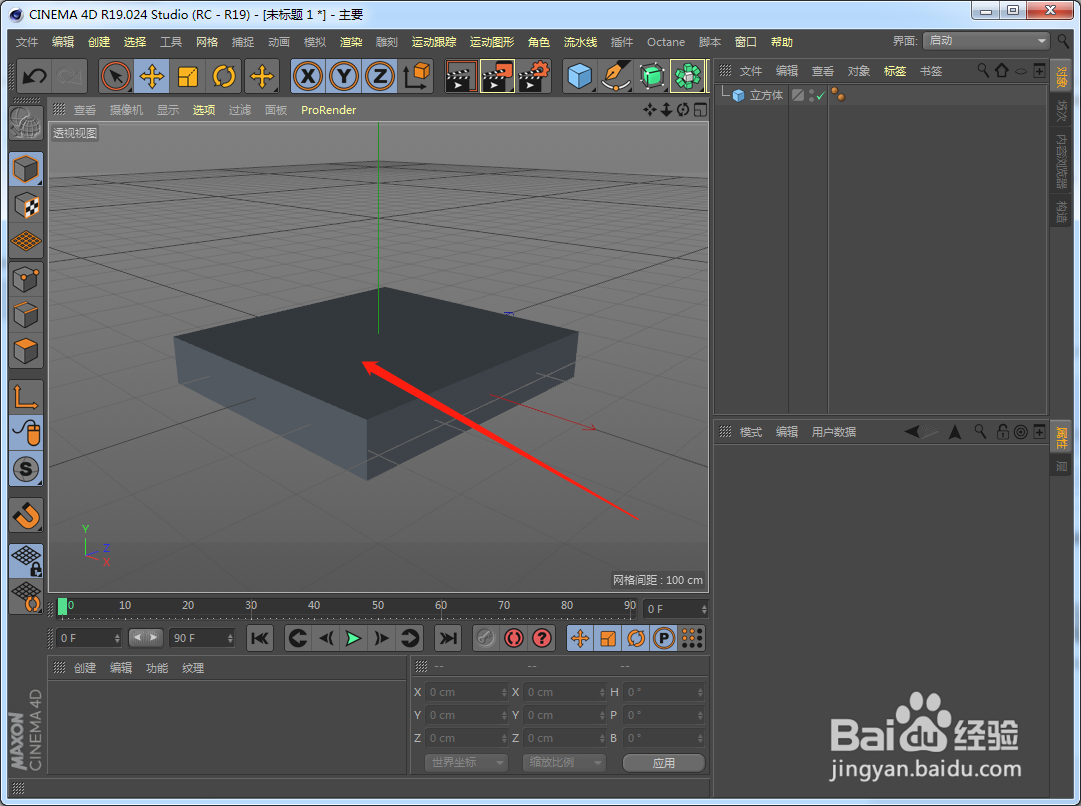Open the array modeling objects icon
Screen dimensions: 1081x806
click(687, 76)
